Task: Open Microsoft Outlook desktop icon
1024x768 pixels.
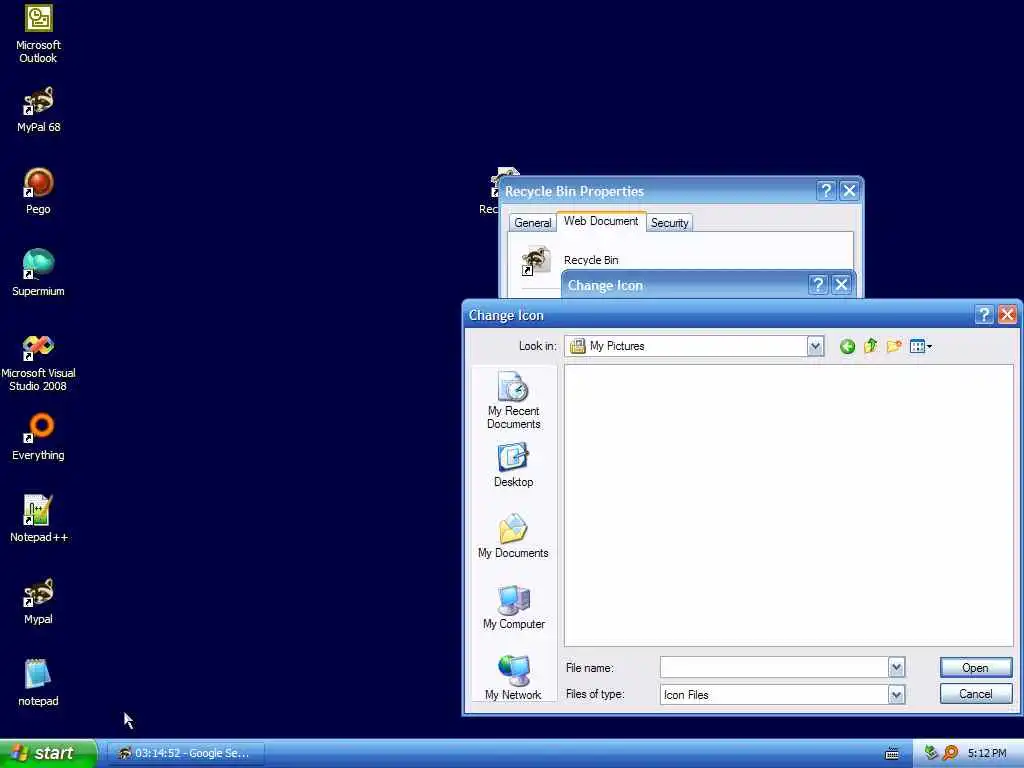Action: [x=38, y=33]
